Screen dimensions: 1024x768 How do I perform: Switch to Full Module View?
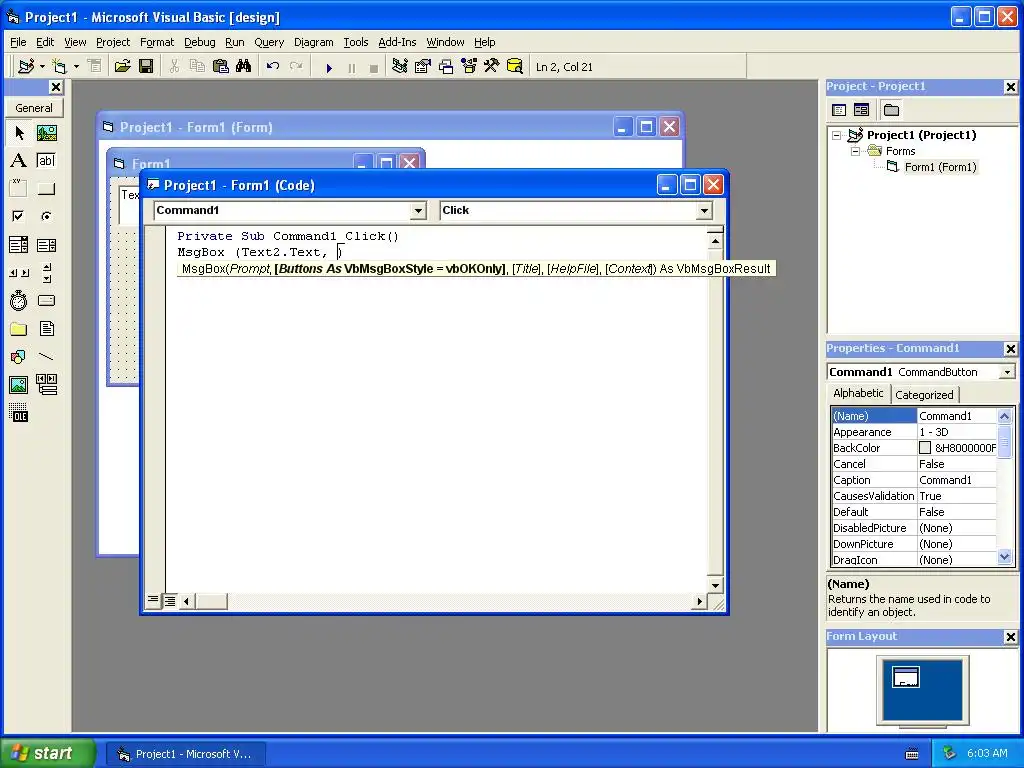coord(170,600)
